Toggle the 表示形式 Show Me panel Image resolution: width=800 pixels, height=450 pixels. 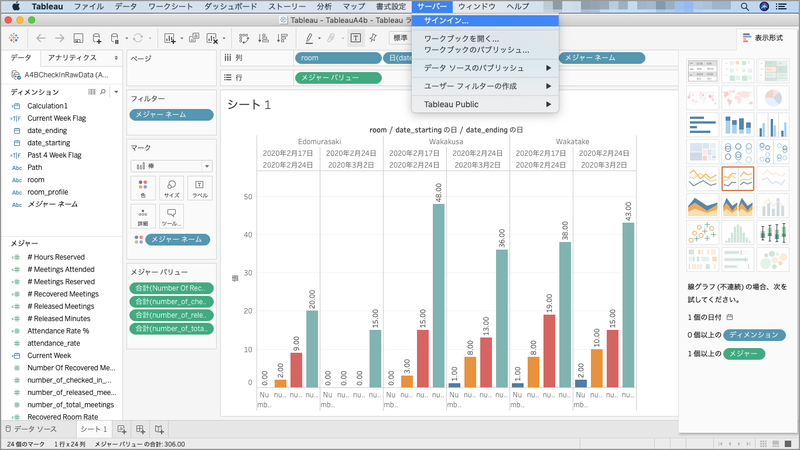[763, 38]
